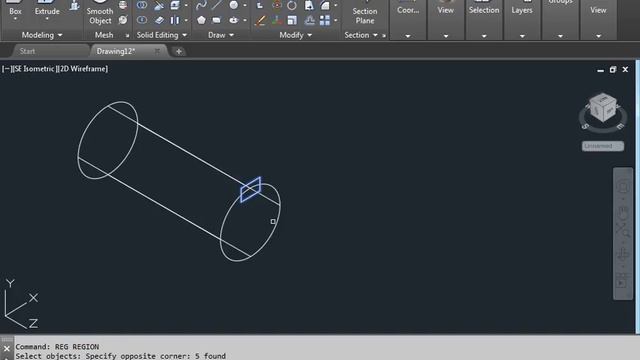
Task: Add a new drawing tab
Action: coord(179,51)
